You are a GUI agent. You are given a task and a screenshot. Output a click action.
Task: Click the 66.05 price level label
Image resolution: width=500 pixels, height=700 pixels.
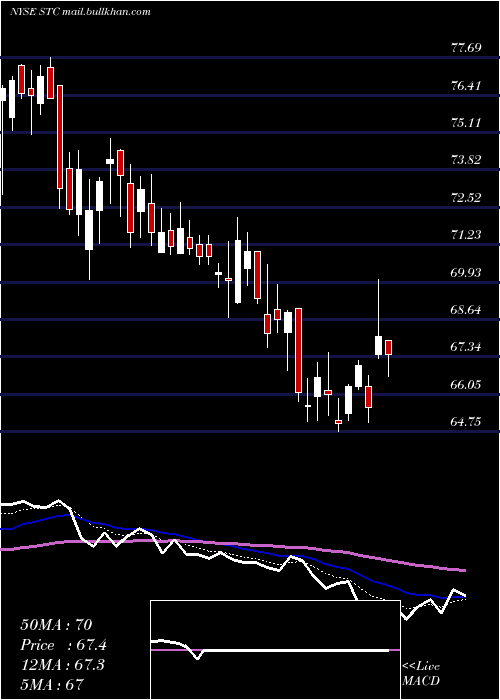(466, 384)
